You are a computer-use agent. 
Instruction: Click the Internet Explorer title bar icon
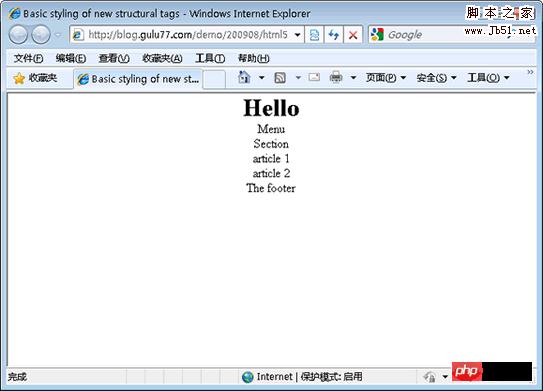coord(15,14)
